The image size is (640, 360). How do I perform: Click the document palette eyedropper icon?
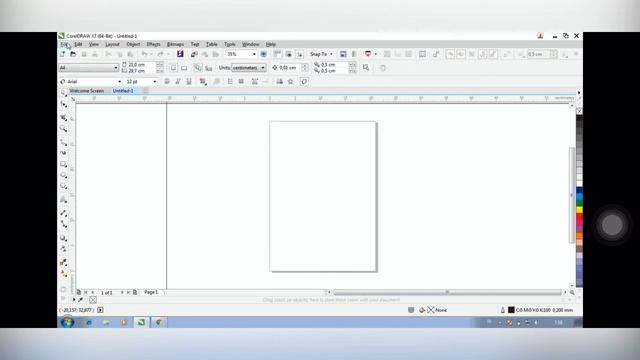[80, 300]
